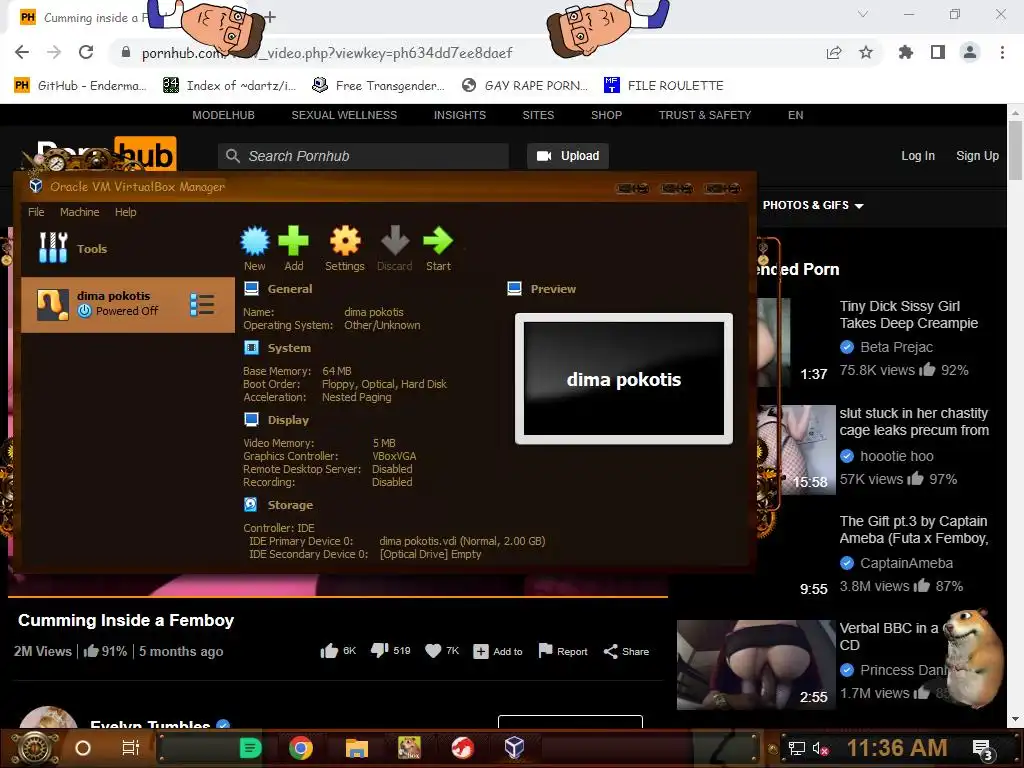1024x768 pixels.
Task: Click the Storage section header
Action: pyautogui.click(x=290, y=505)
